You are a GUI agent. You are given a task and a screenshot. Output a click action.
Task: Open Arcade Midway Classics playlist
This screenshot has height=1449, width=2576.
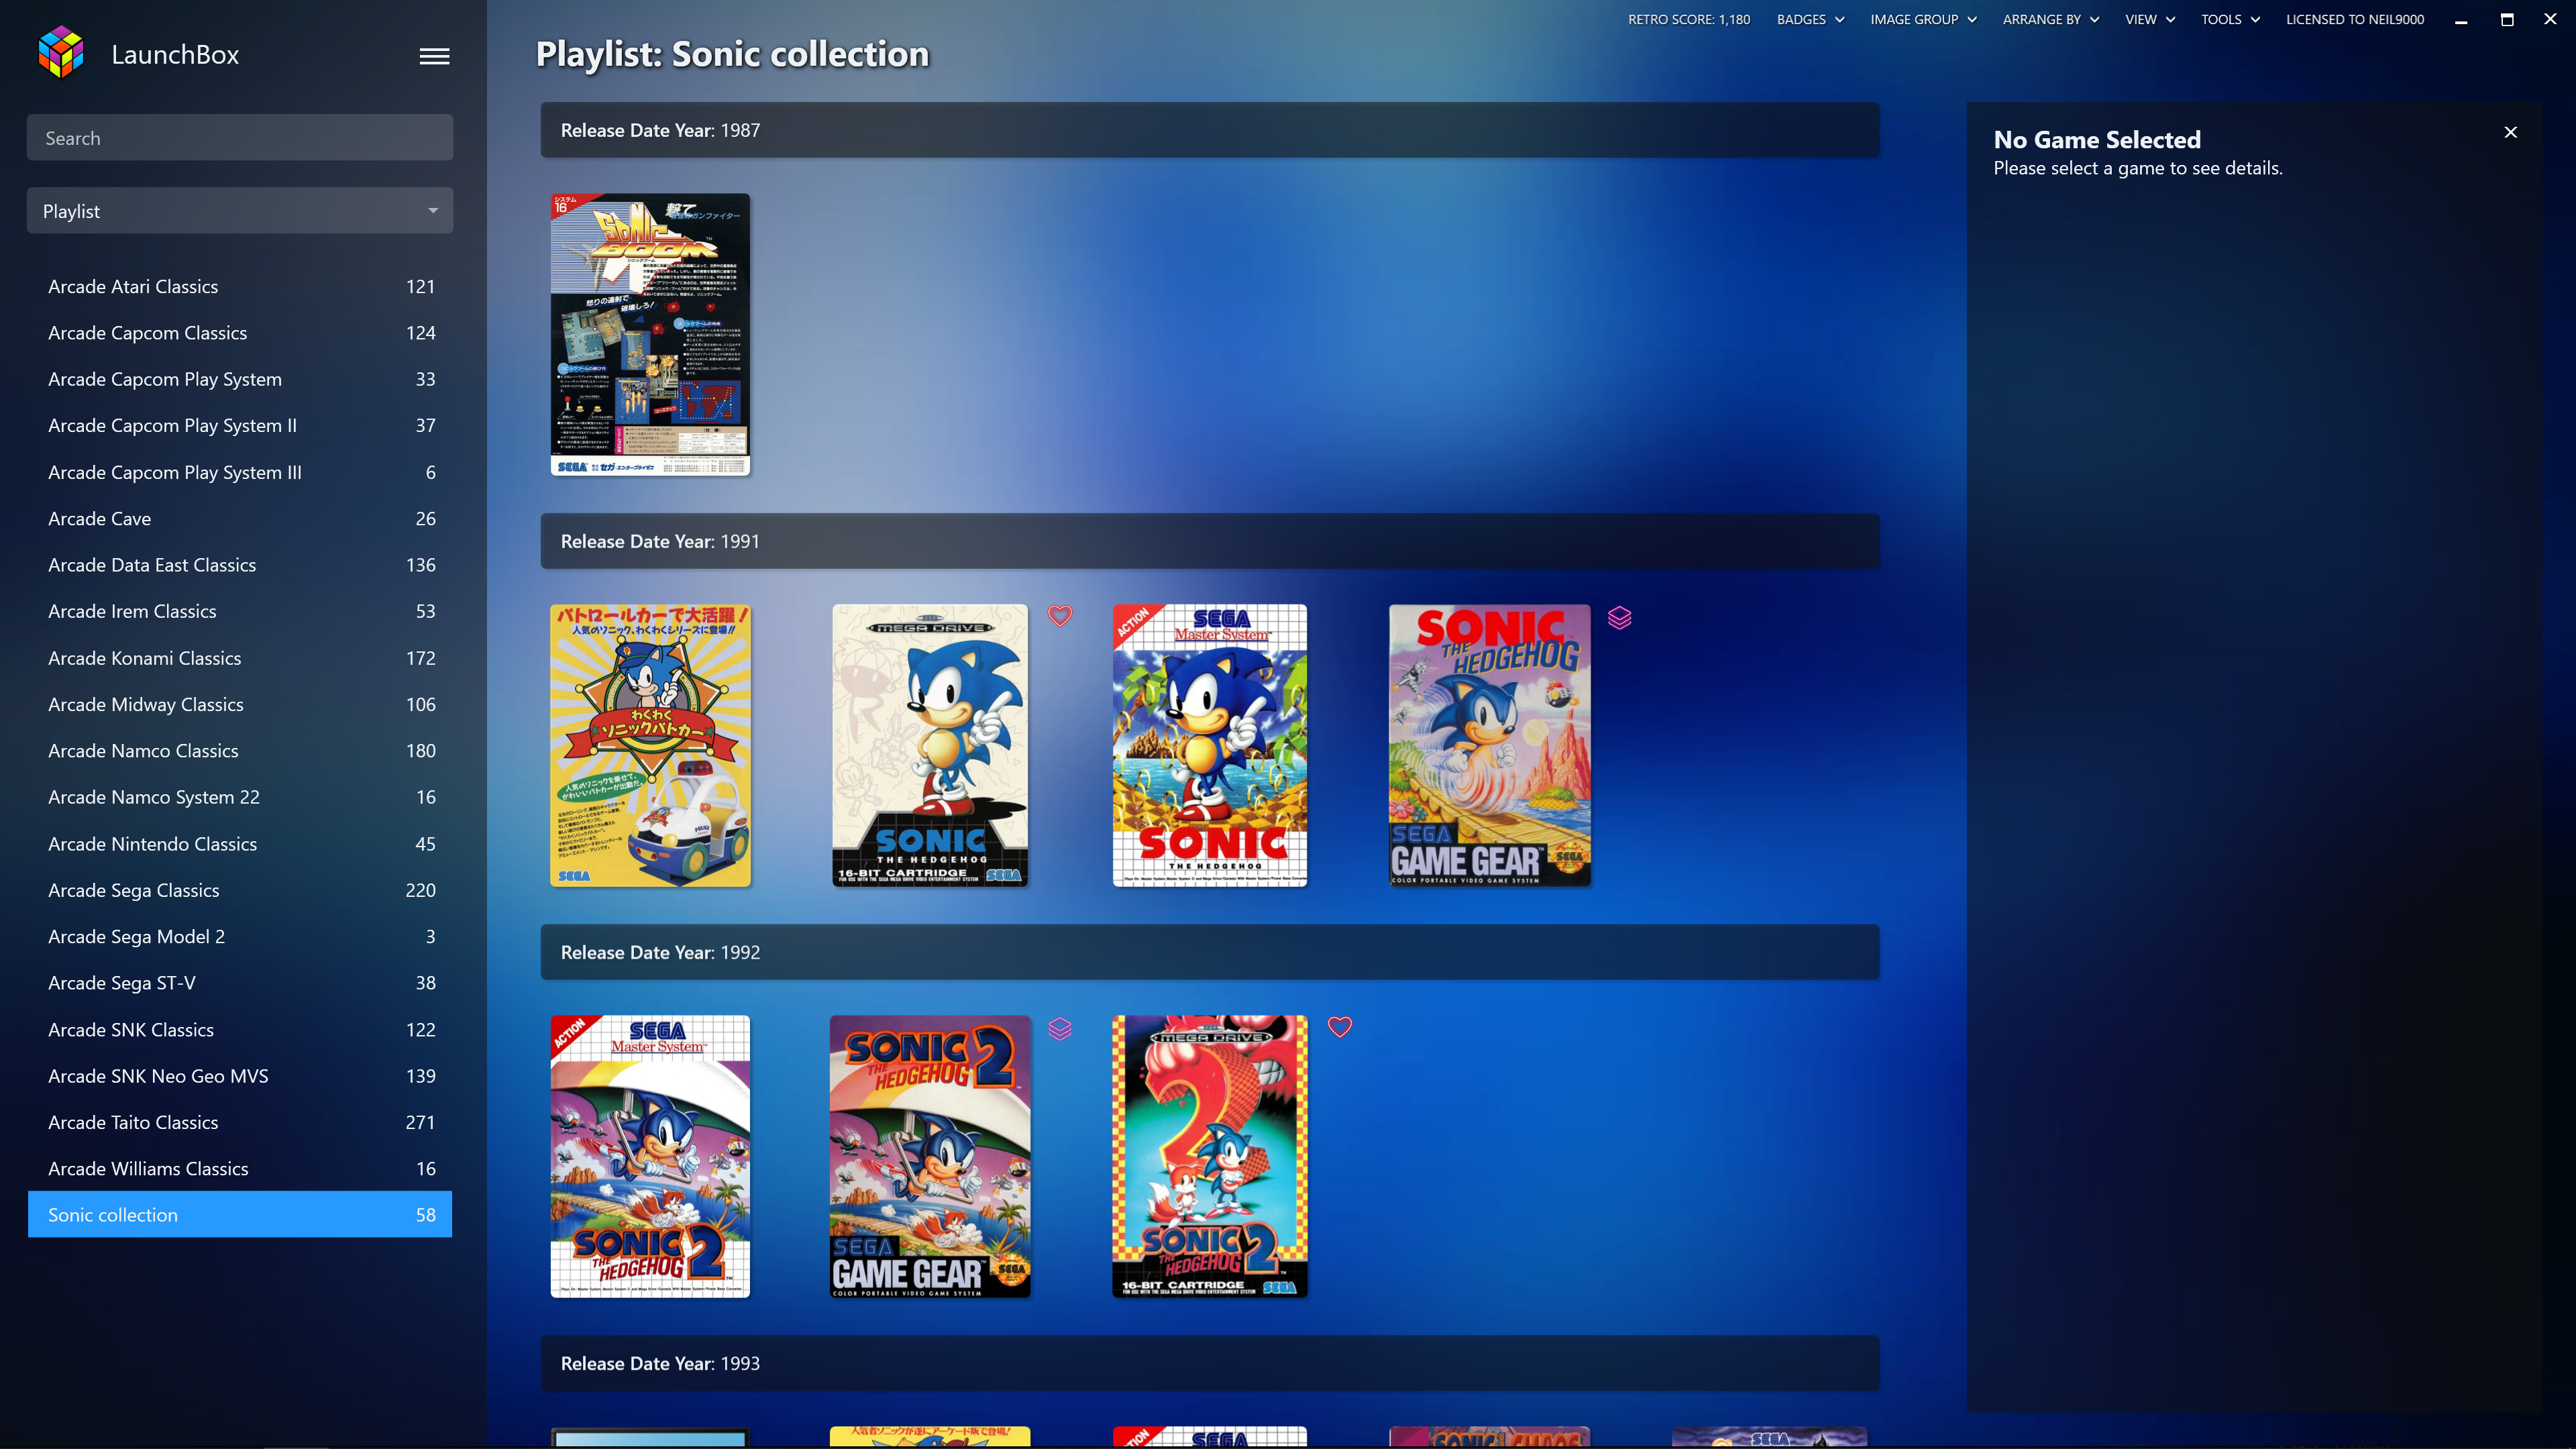point(240,704)
